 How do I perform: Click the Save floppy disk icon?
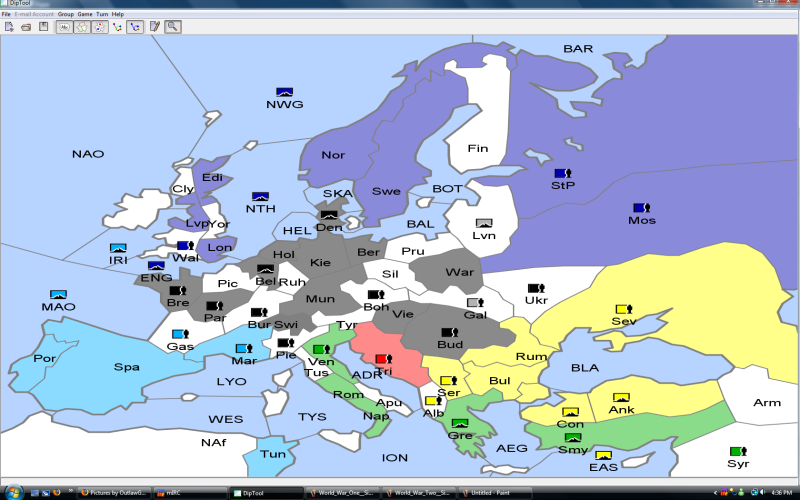(43, 26)
